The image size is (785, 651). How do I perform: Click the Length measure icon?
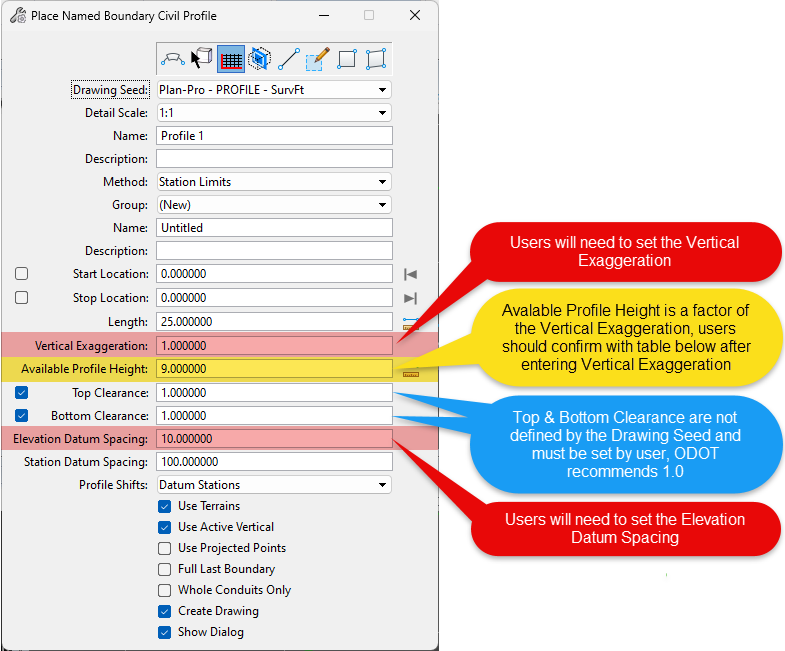click(x=411, y=323)
